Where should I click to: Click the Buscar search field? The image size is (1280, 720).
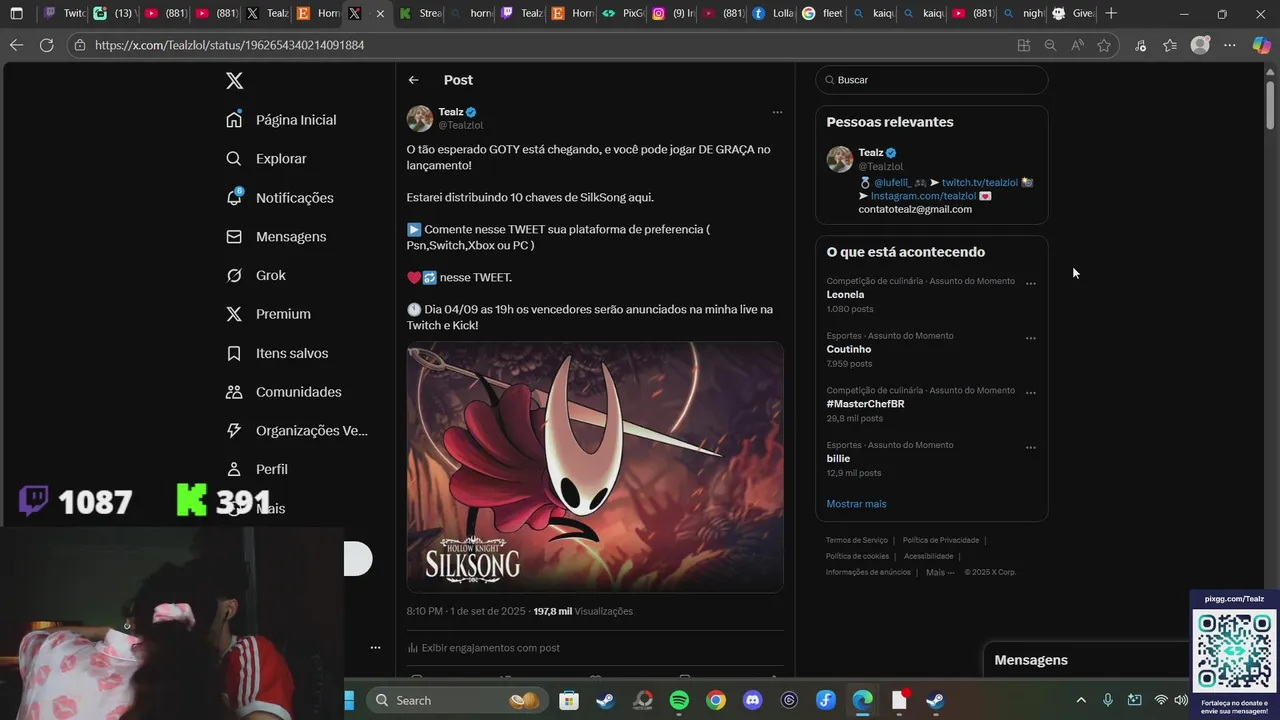pyautogui.click(x=932, y=80)
